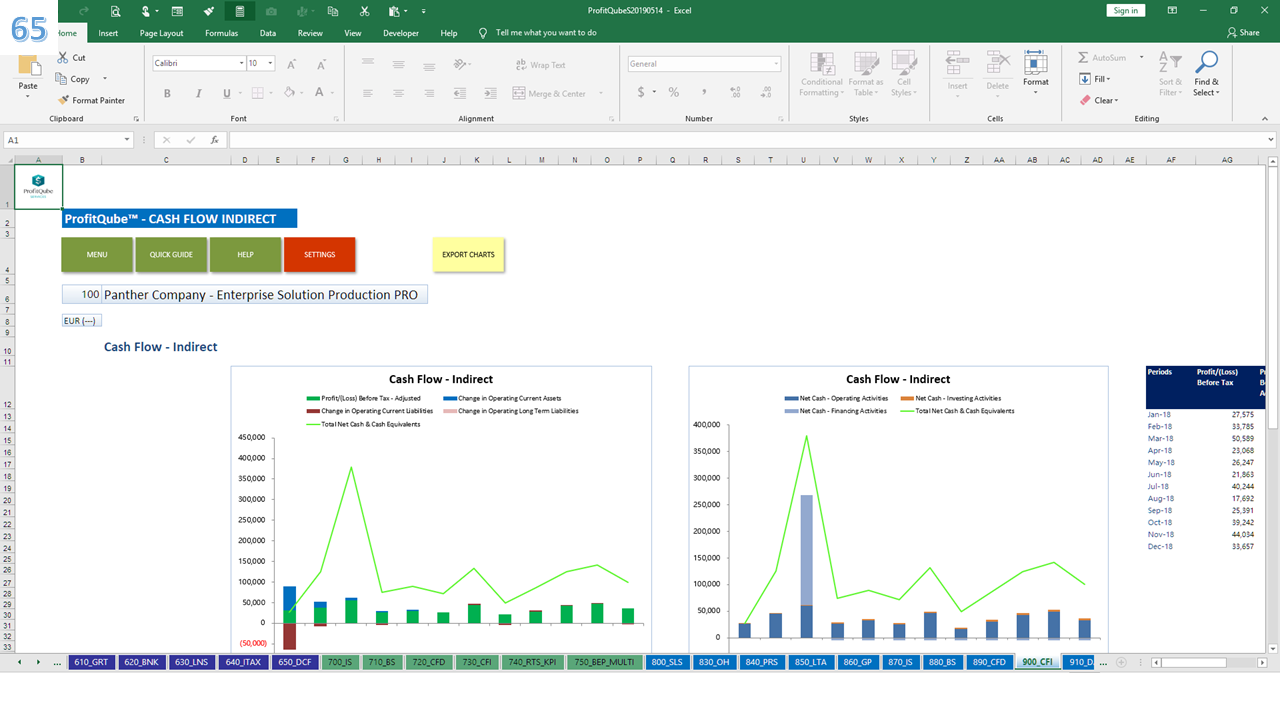Viewport: 1280px width, 720px height.
Task: Click the scissors icon in the title bar
Action: tap(364, 11)
